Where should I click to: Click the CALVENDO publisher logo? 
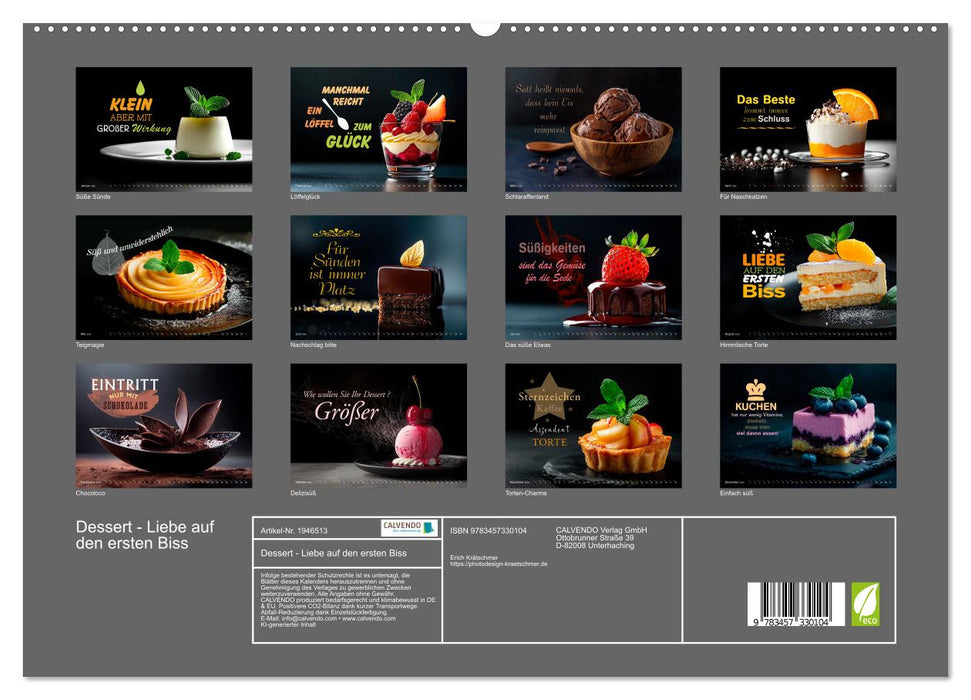(402, 525)
